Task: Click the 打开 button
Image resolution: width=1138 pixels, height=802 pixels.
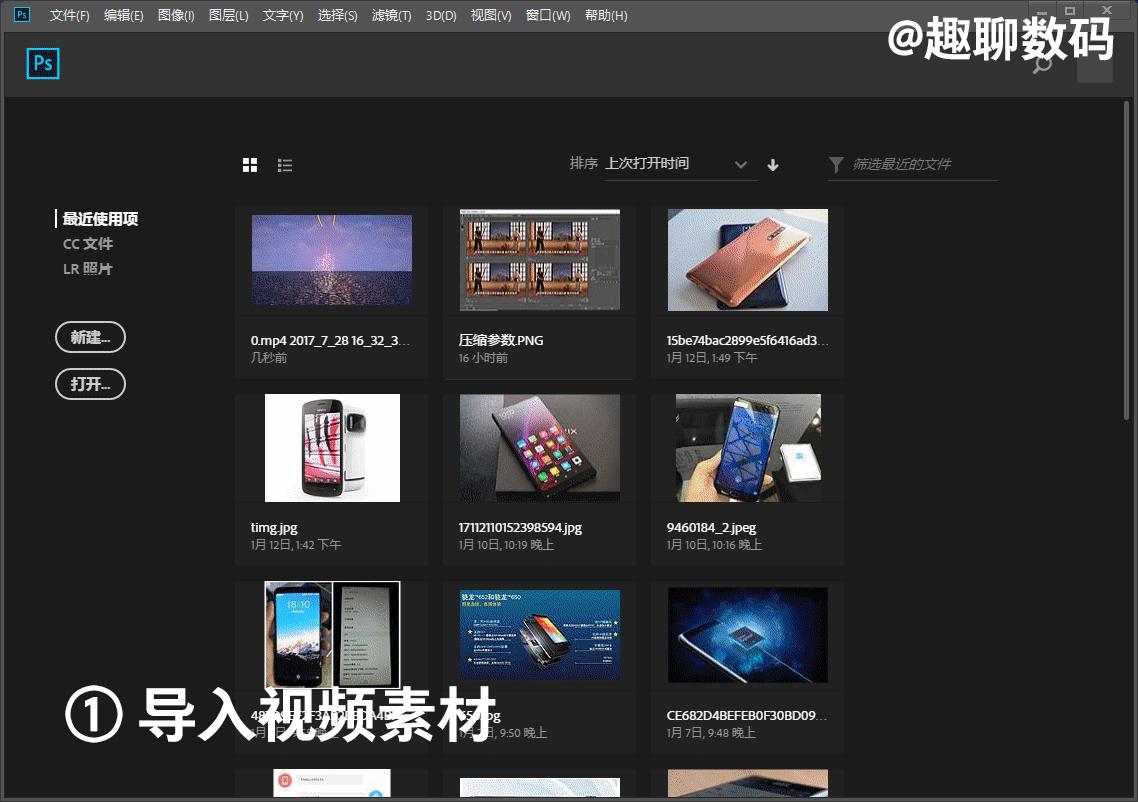Action: (90, 384)
